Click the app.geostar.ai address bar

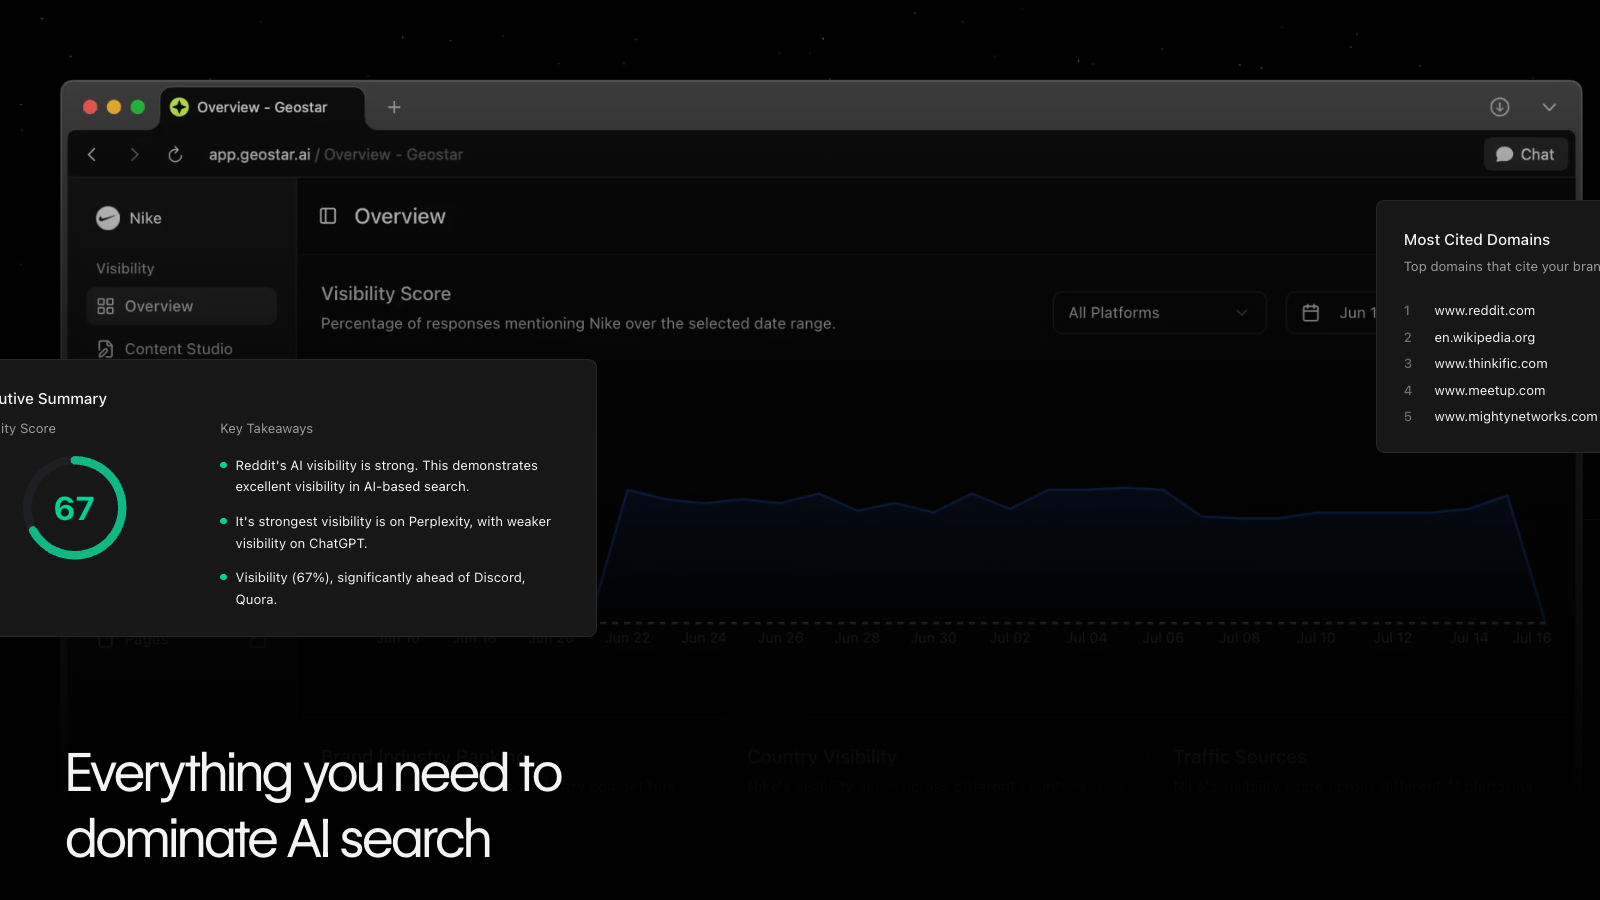(335, 154)
